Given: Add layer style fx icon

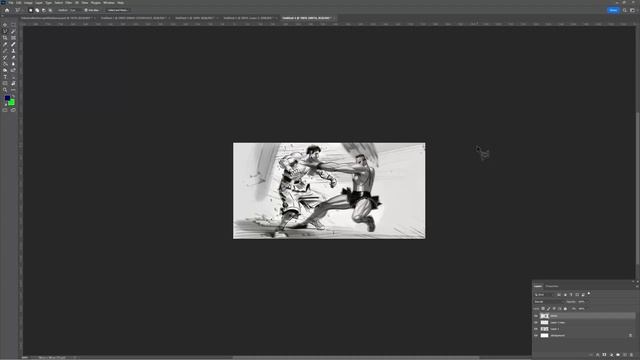Looking at the screenshot, I should point(598,355).
